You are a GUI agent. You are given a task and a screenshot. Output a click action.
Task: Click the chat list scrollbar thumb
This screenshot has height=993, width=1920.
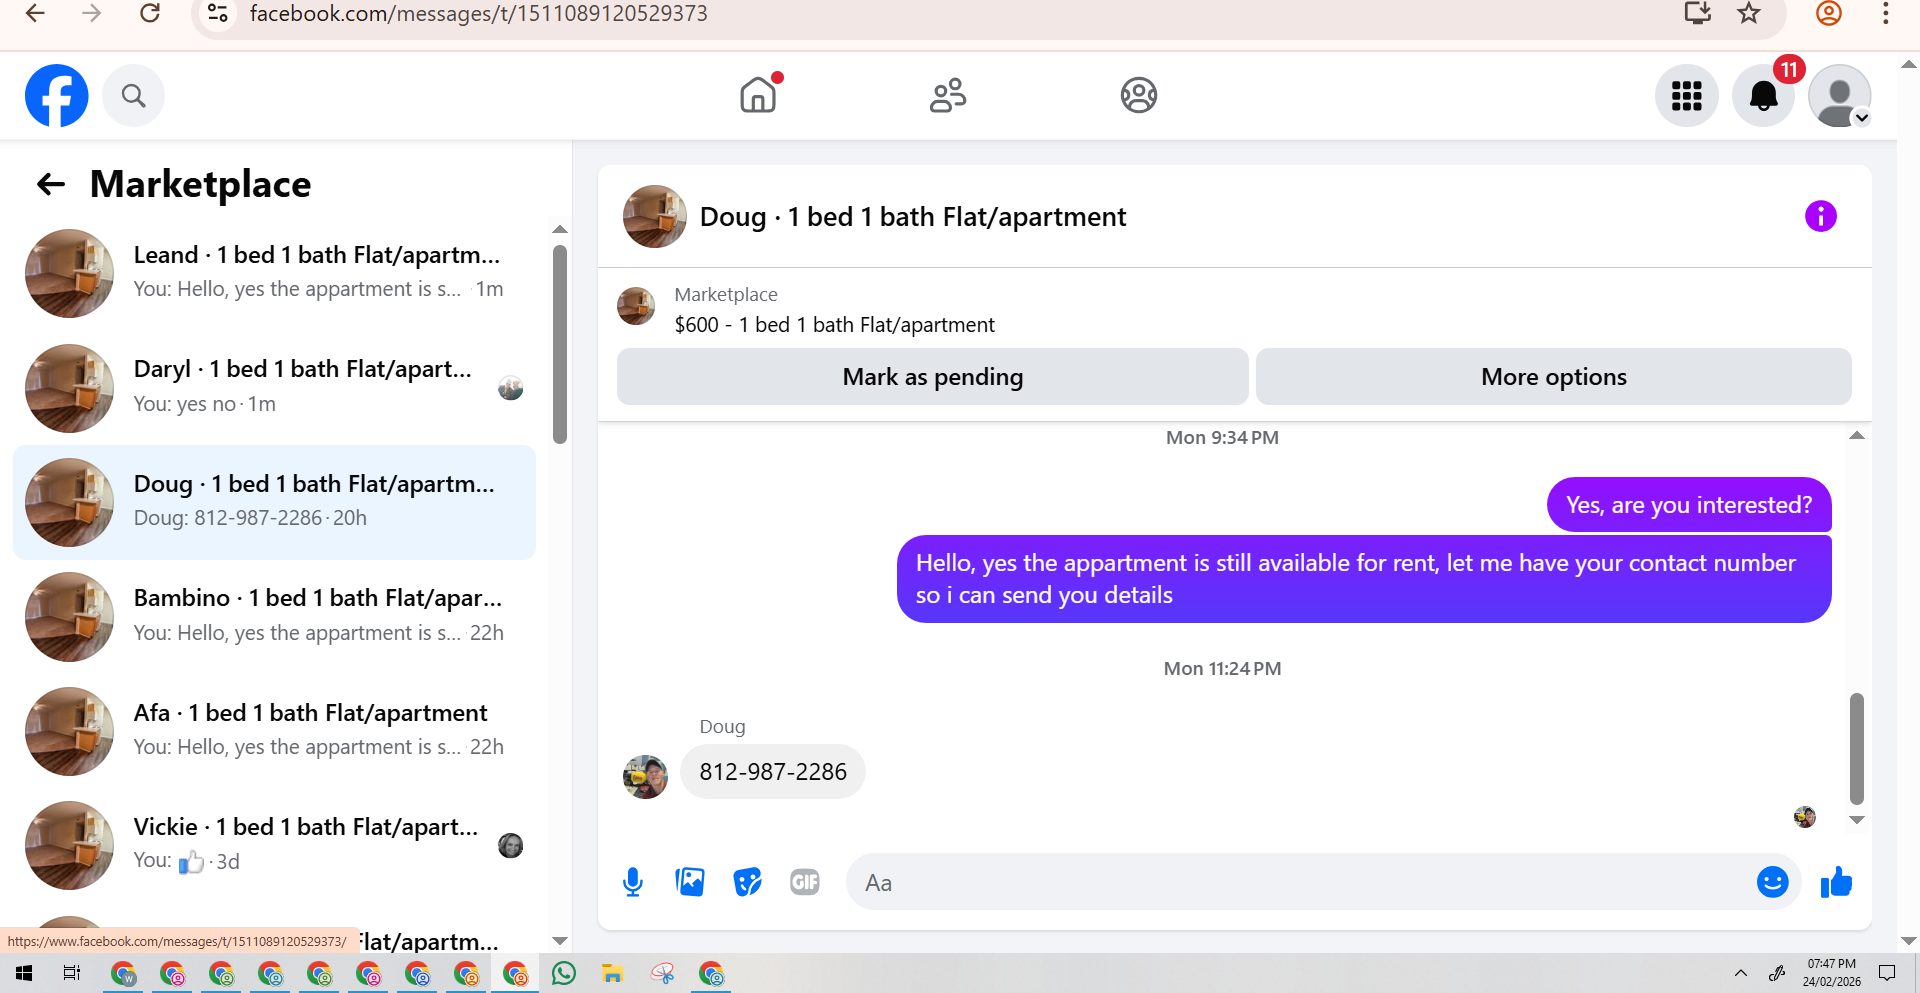(560, 344)
